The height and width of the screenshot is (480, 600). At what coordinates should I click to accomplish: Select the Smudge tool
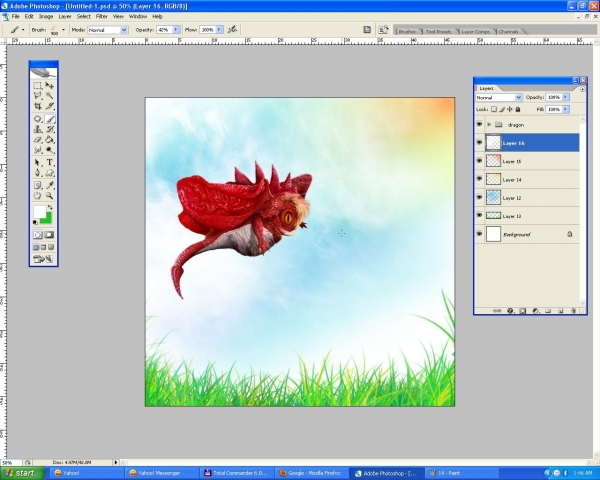(38, 150)
